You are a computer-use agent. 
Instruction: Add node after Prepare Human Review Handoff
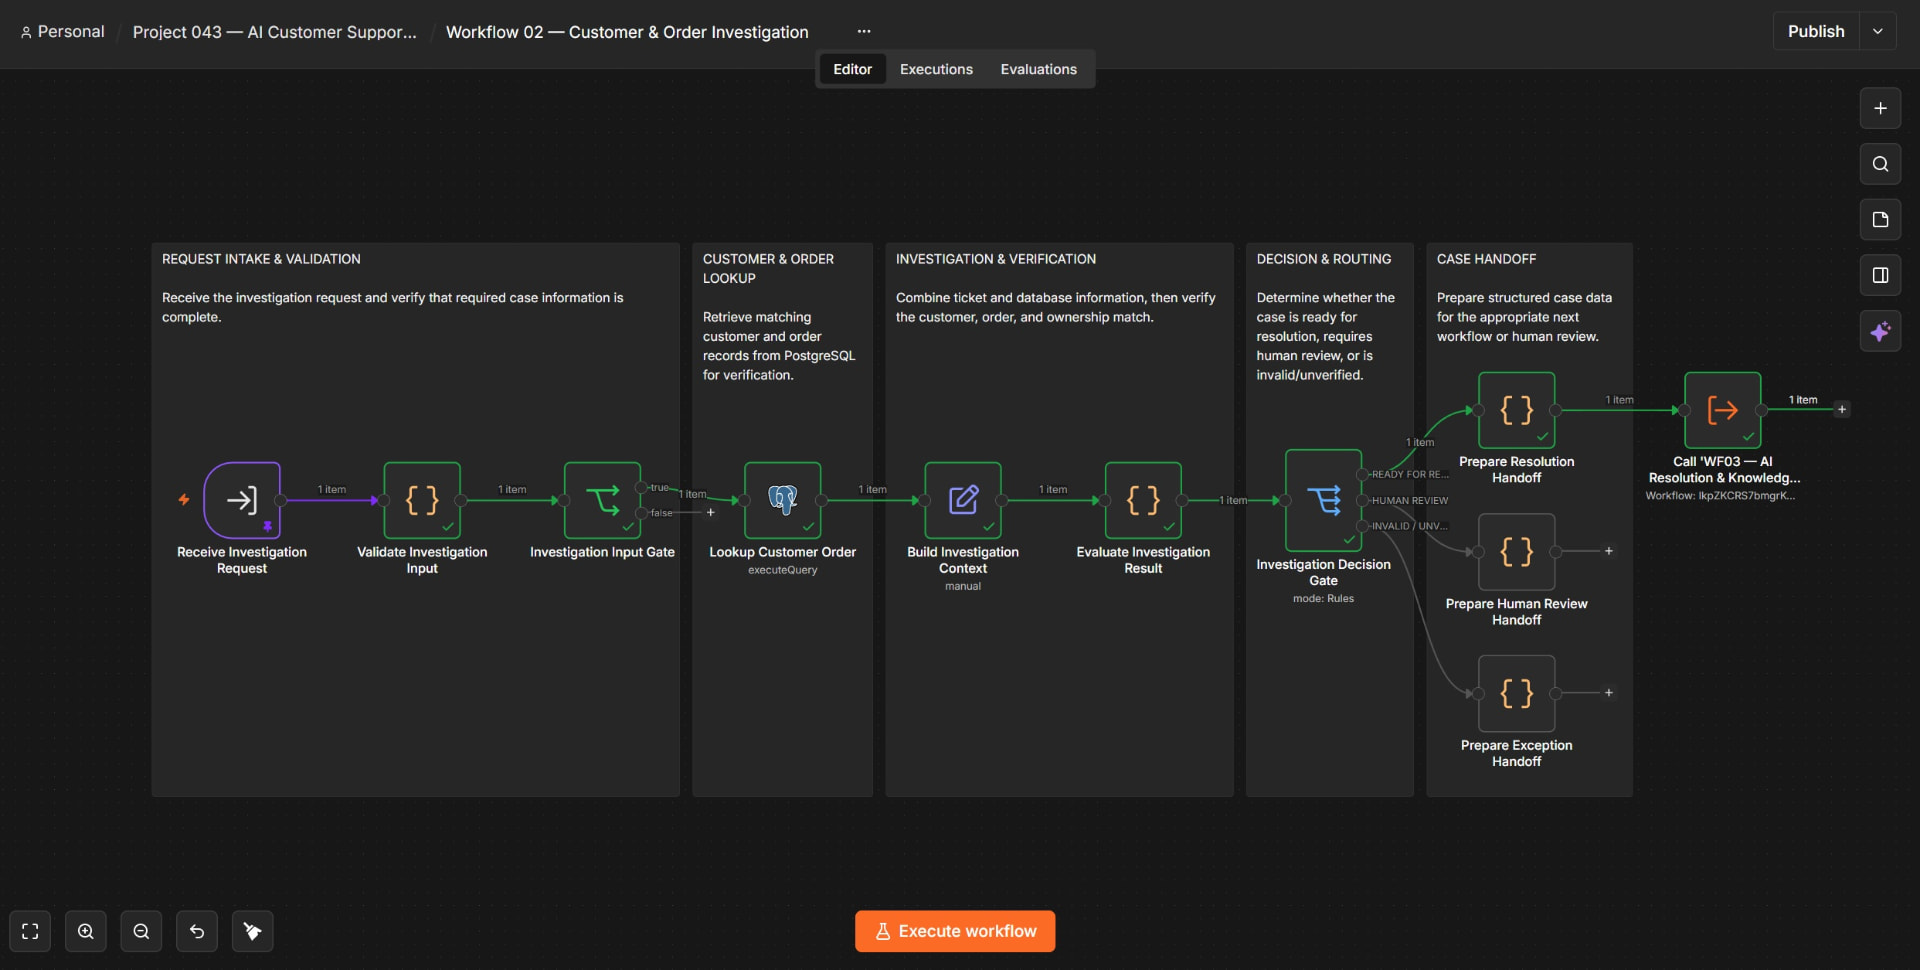pos(1609,551)
